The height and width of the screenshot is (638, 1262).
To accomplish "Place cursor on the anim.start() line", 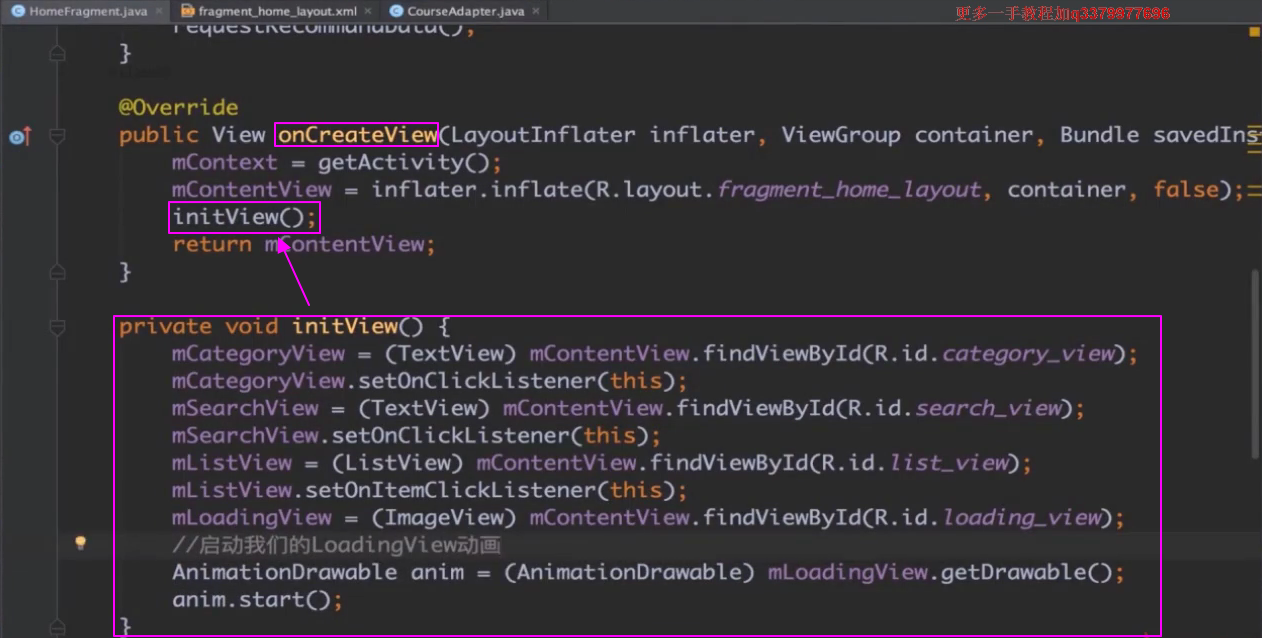I will tap(256, 600).
